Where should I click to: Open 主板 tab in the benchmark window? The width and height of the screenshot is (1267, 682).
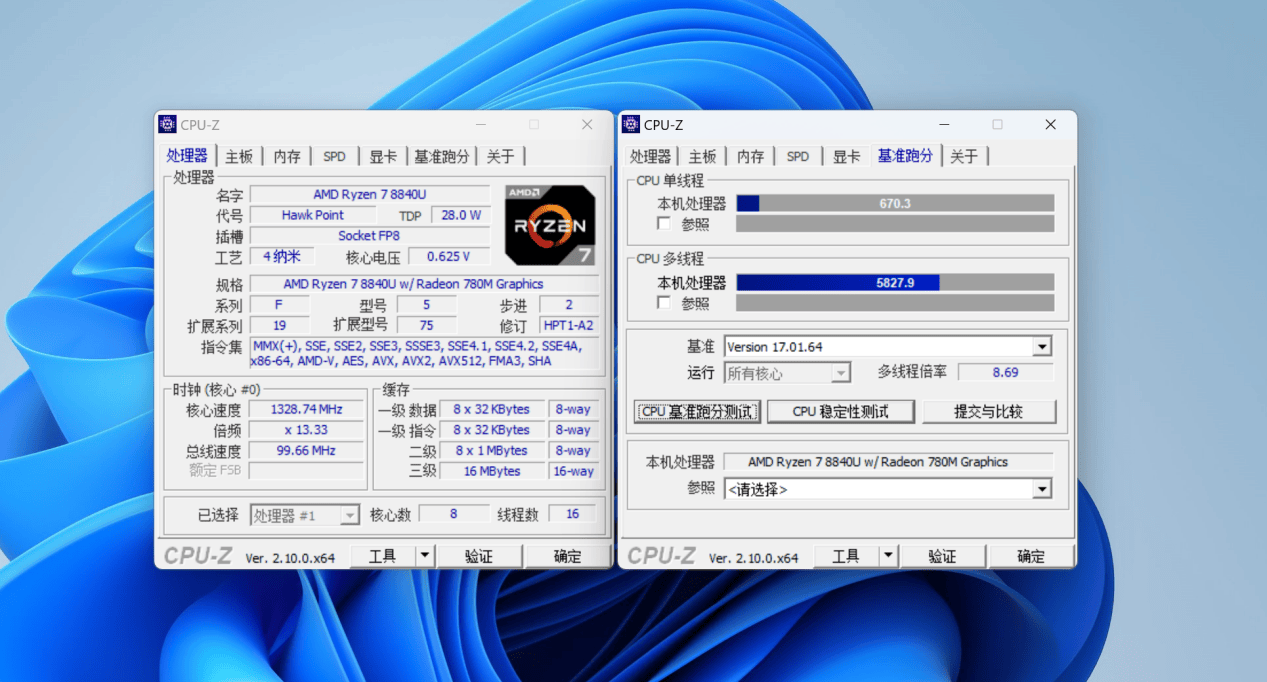point(703,156)
